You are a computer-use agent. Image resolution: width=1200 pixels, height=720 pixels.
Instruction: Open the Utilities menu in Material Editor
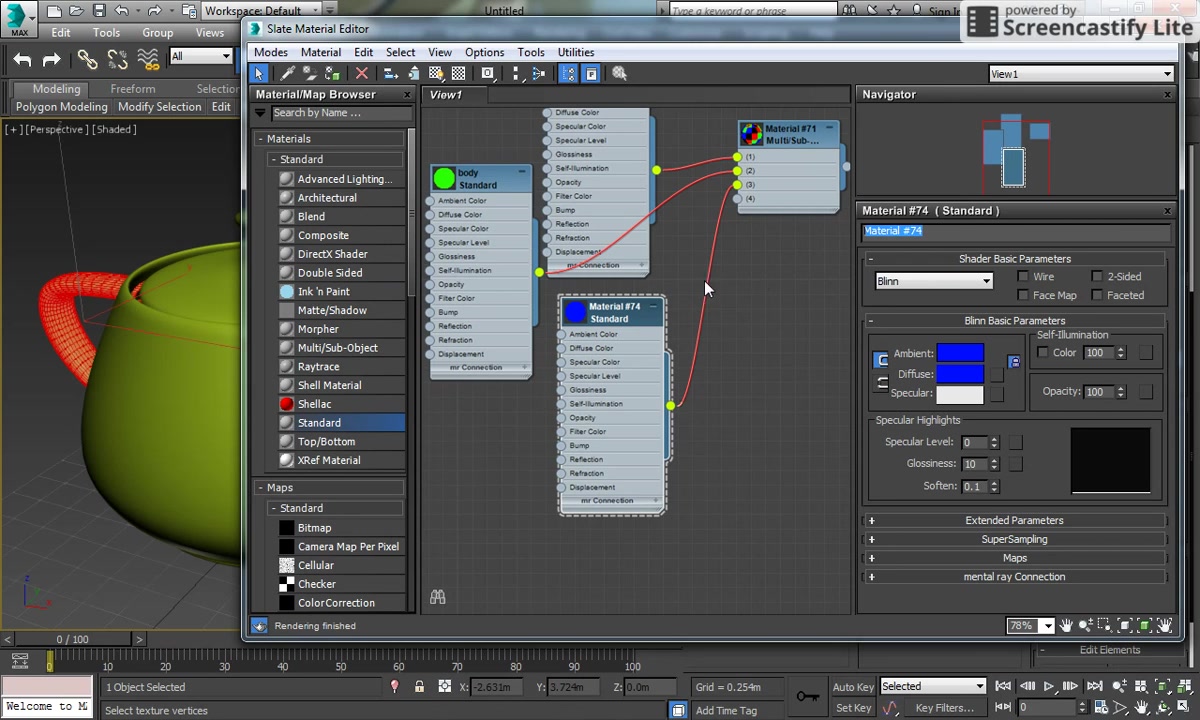575,52
